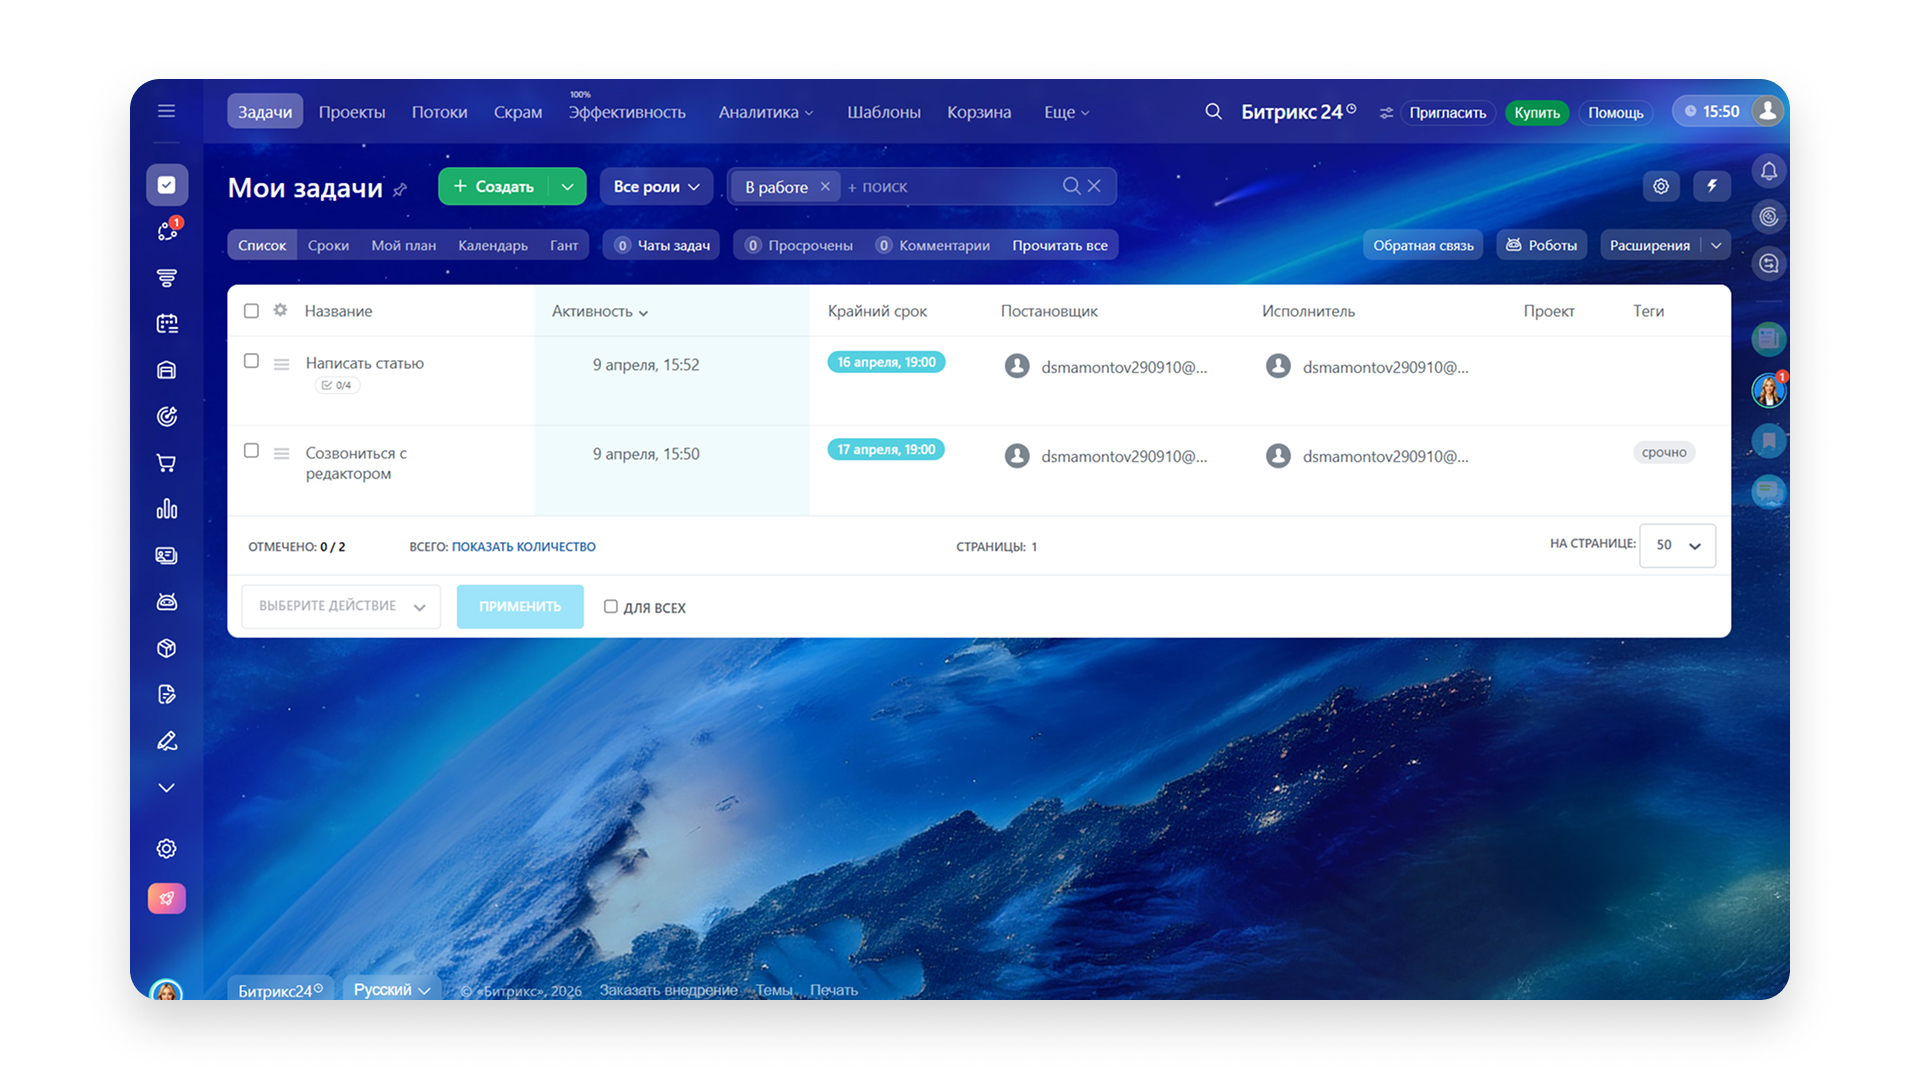Click the search magnifier in top bar

[x=1213, y=112]
